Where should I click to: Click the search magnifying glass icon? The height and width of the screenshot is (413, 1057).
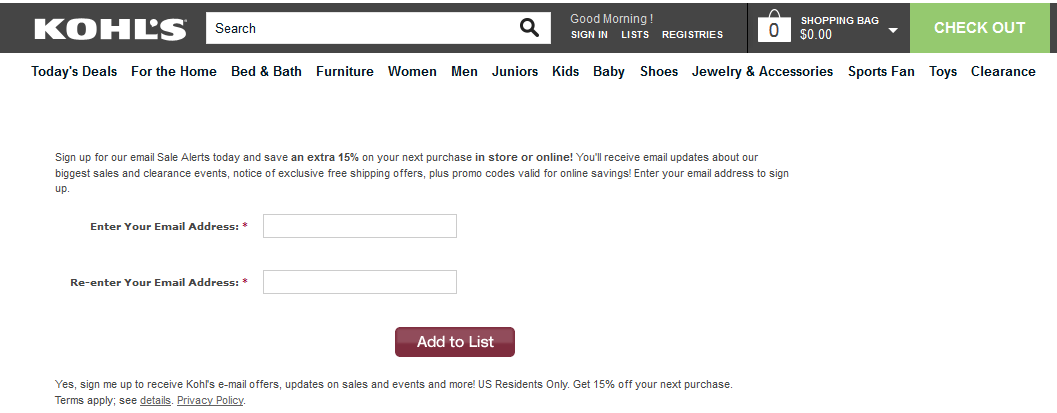pyautogui.click(x=529, y=28)
